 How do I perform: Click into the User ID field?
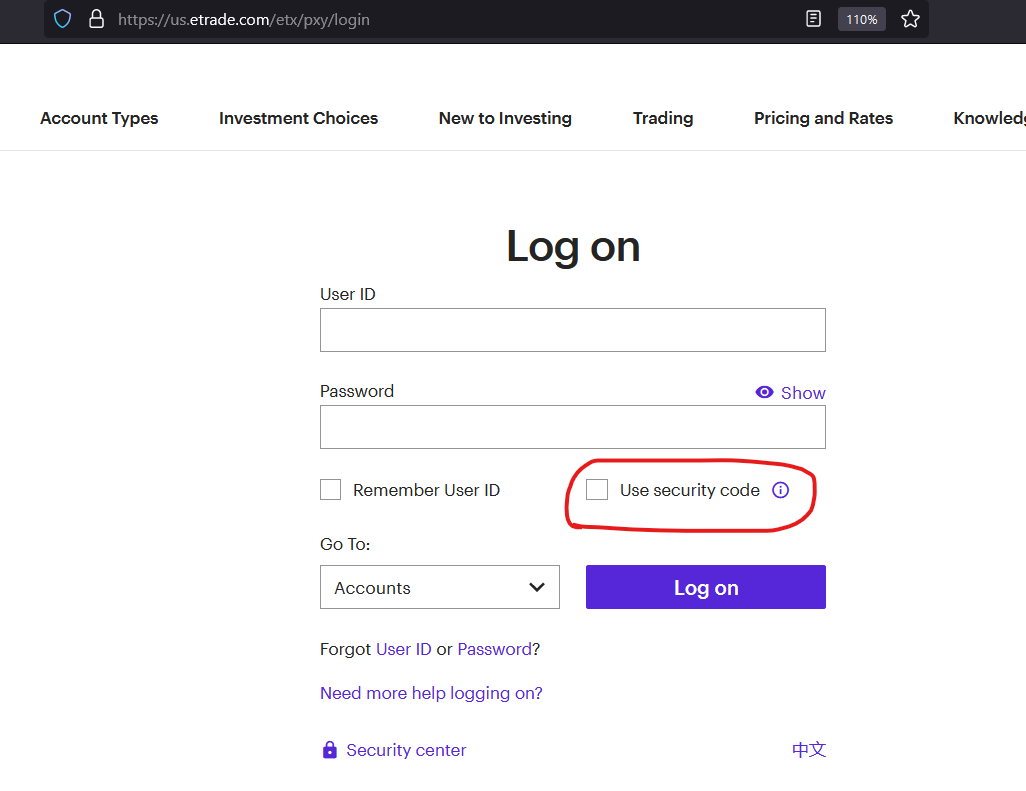click(572, 330)
